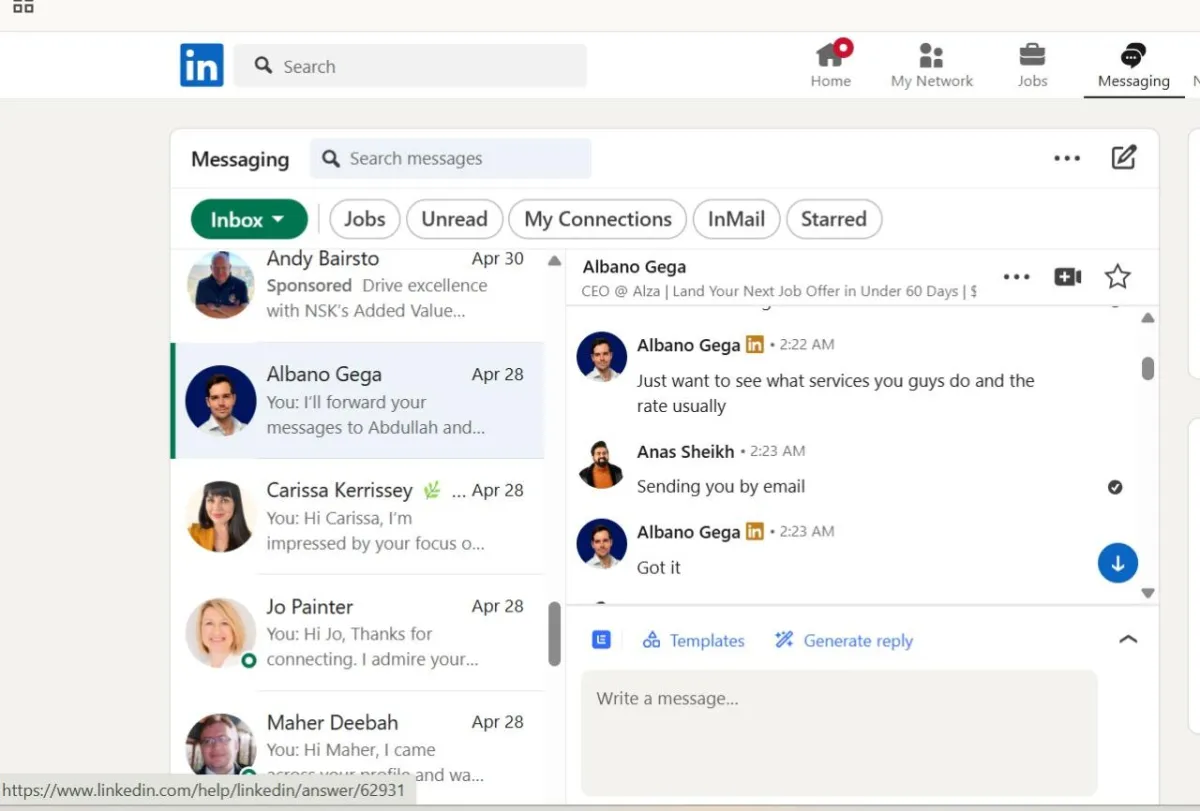Click the conversation list scrollbar thumb
The image size is (1200, 811).
pyautogui.click(x=554, y=633)
